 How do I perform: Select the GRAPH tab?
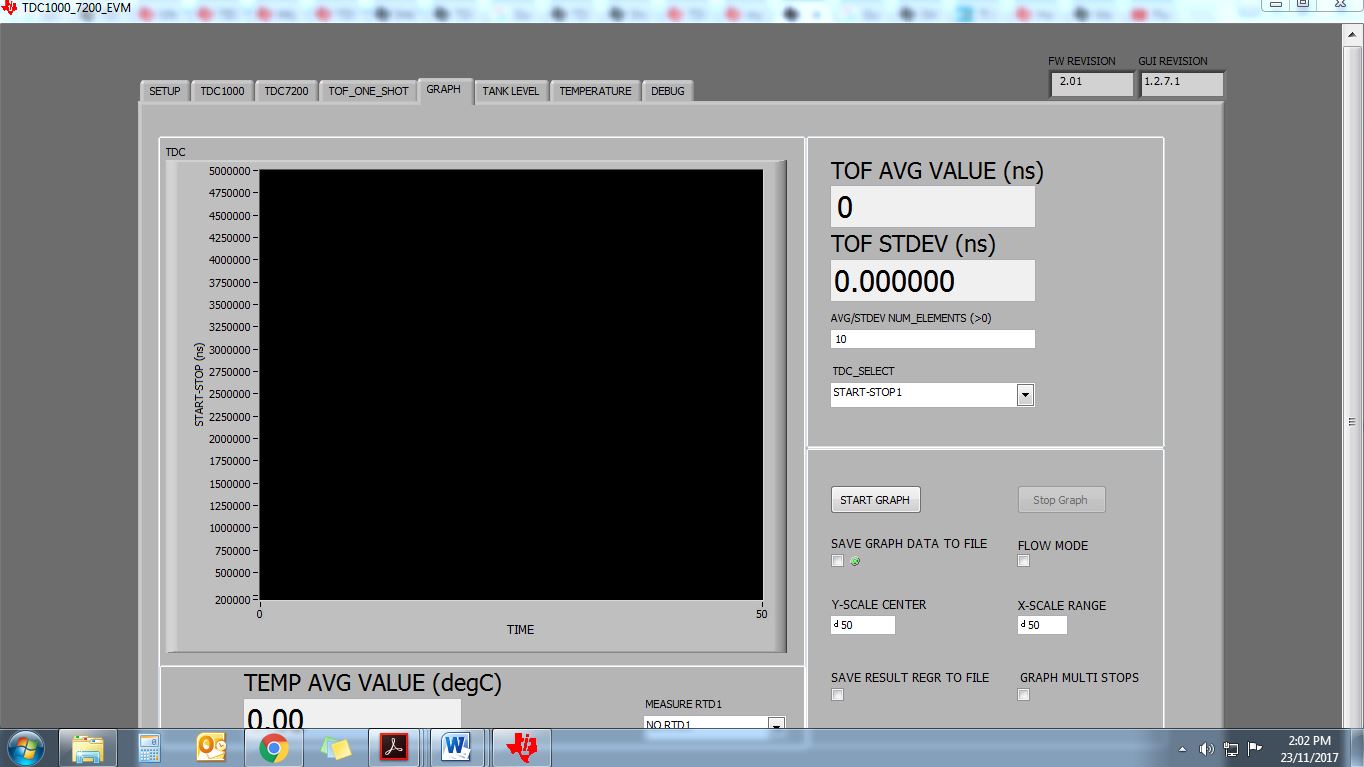click(x=444, y=89)
